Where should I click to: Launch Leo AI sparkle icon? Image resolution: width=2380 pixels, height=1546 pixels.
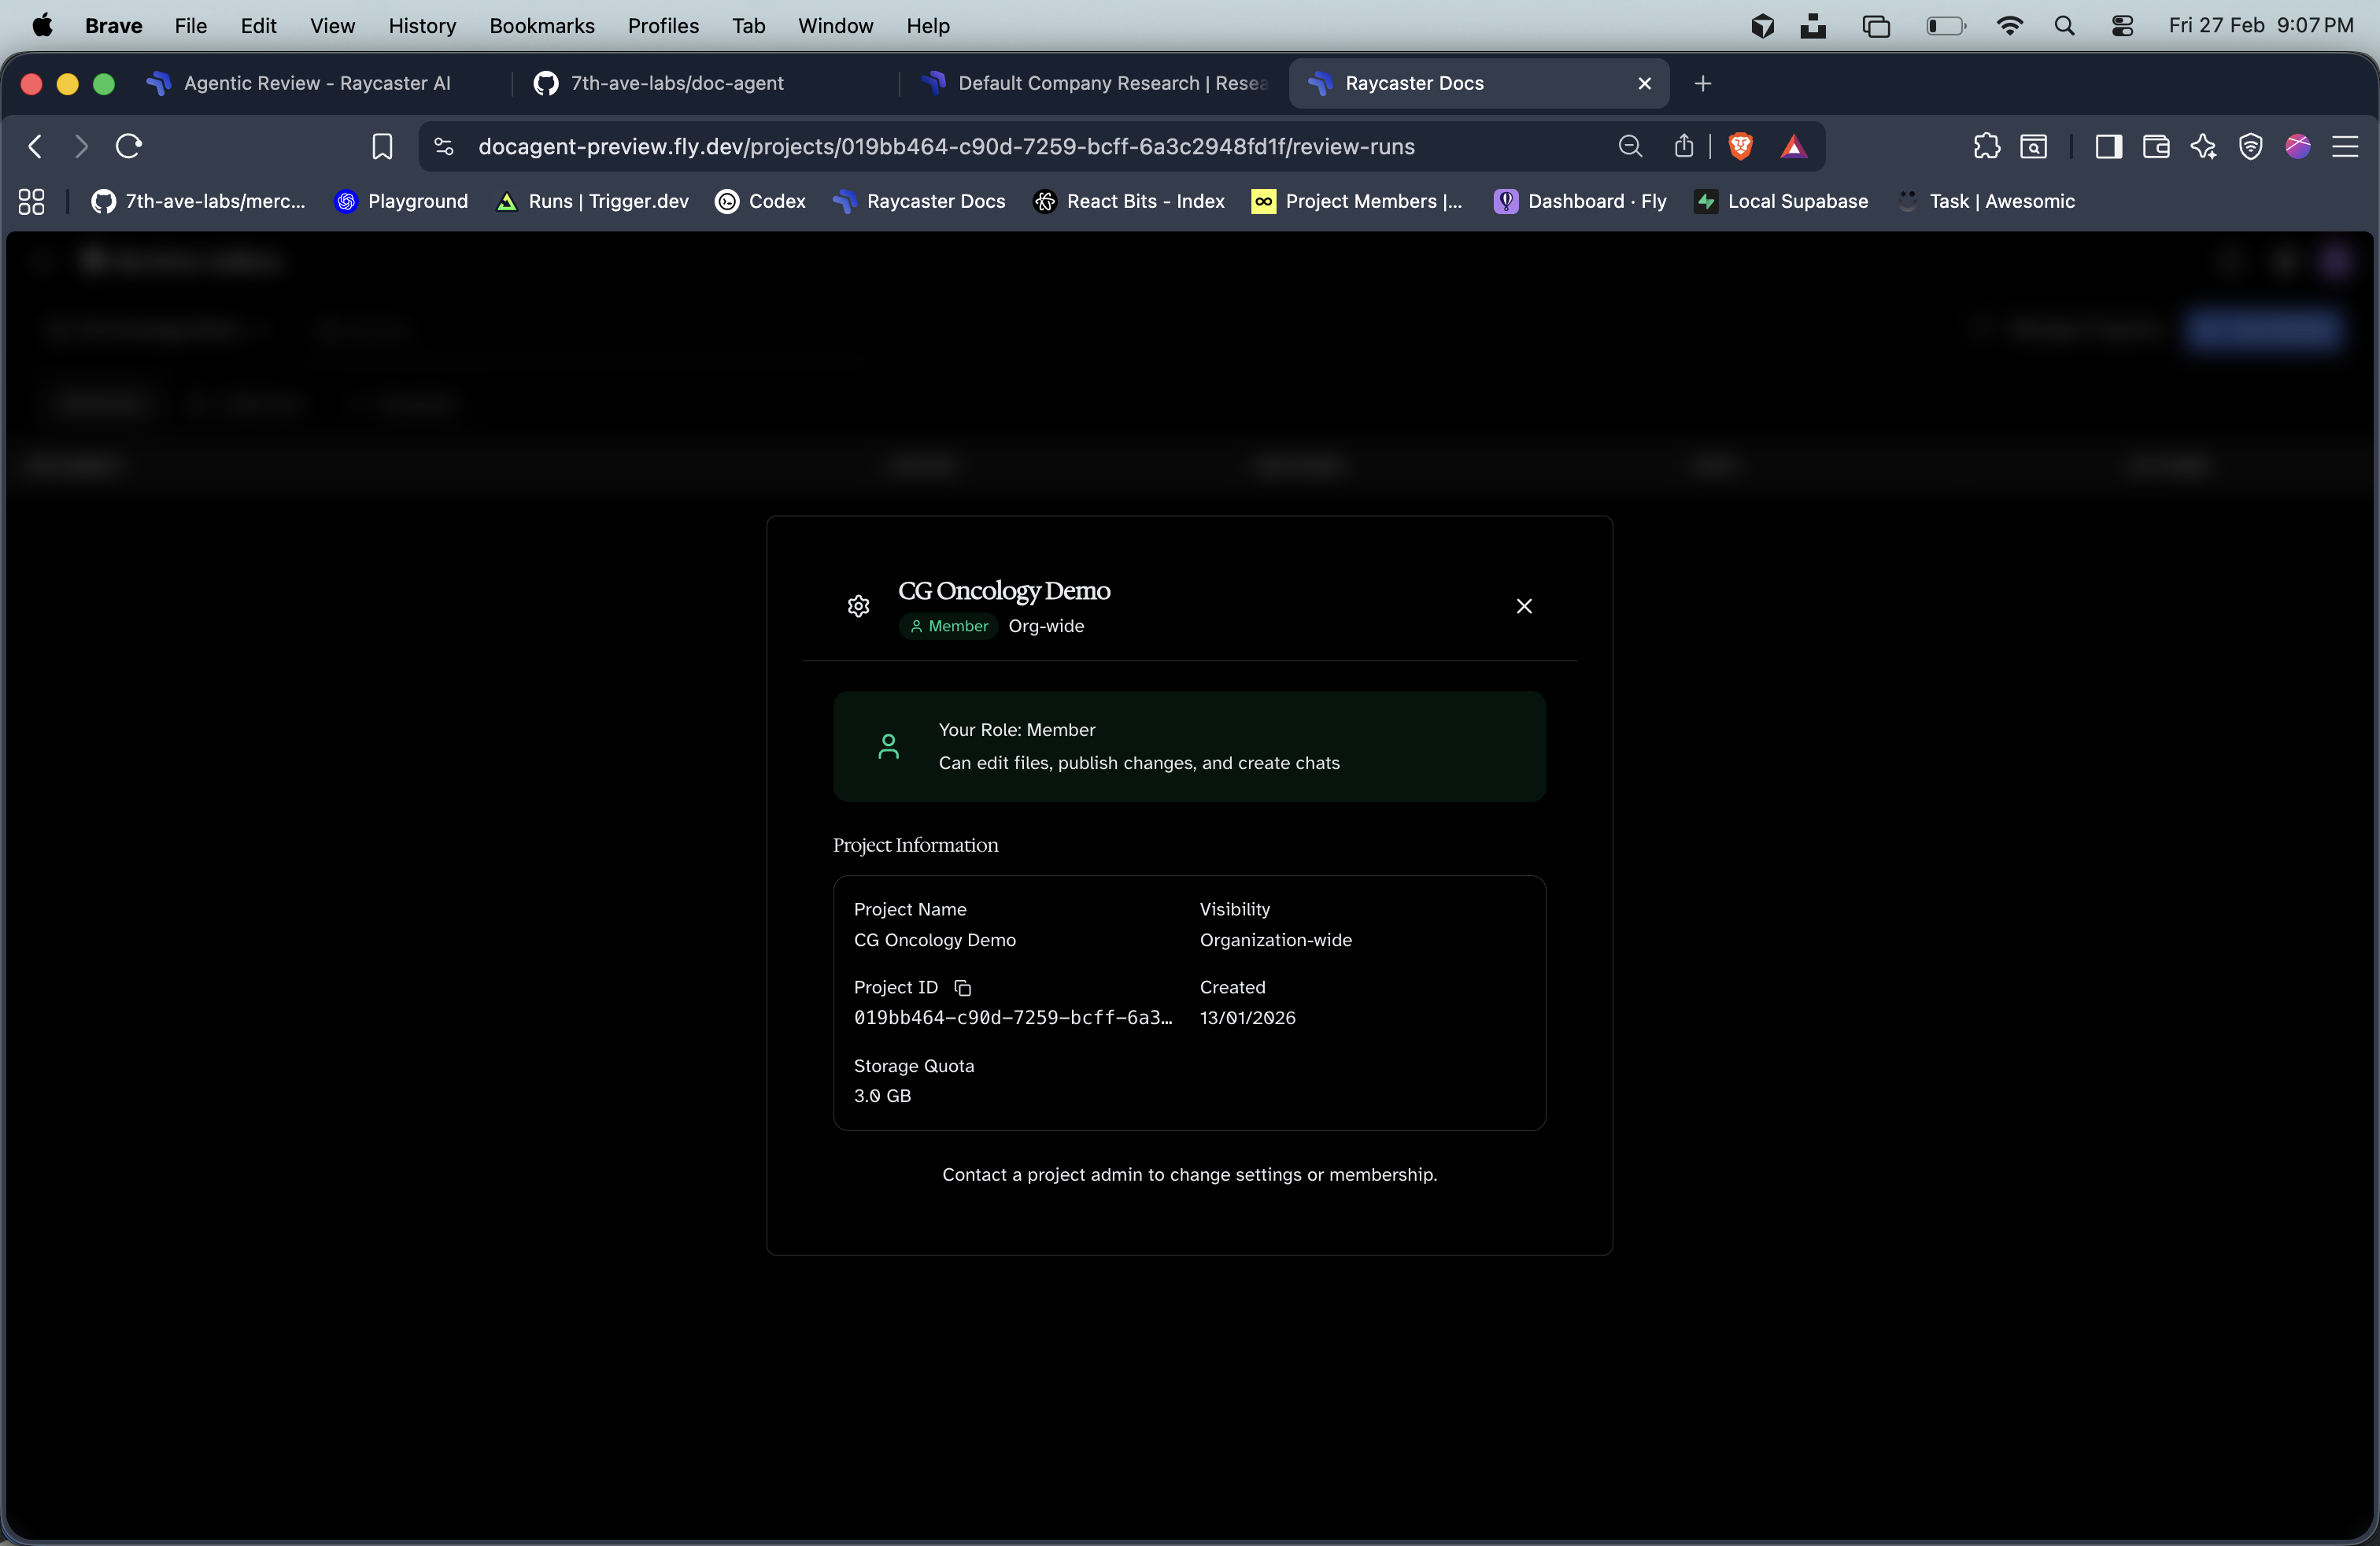pyautogui.click(x=2204, y=146)
